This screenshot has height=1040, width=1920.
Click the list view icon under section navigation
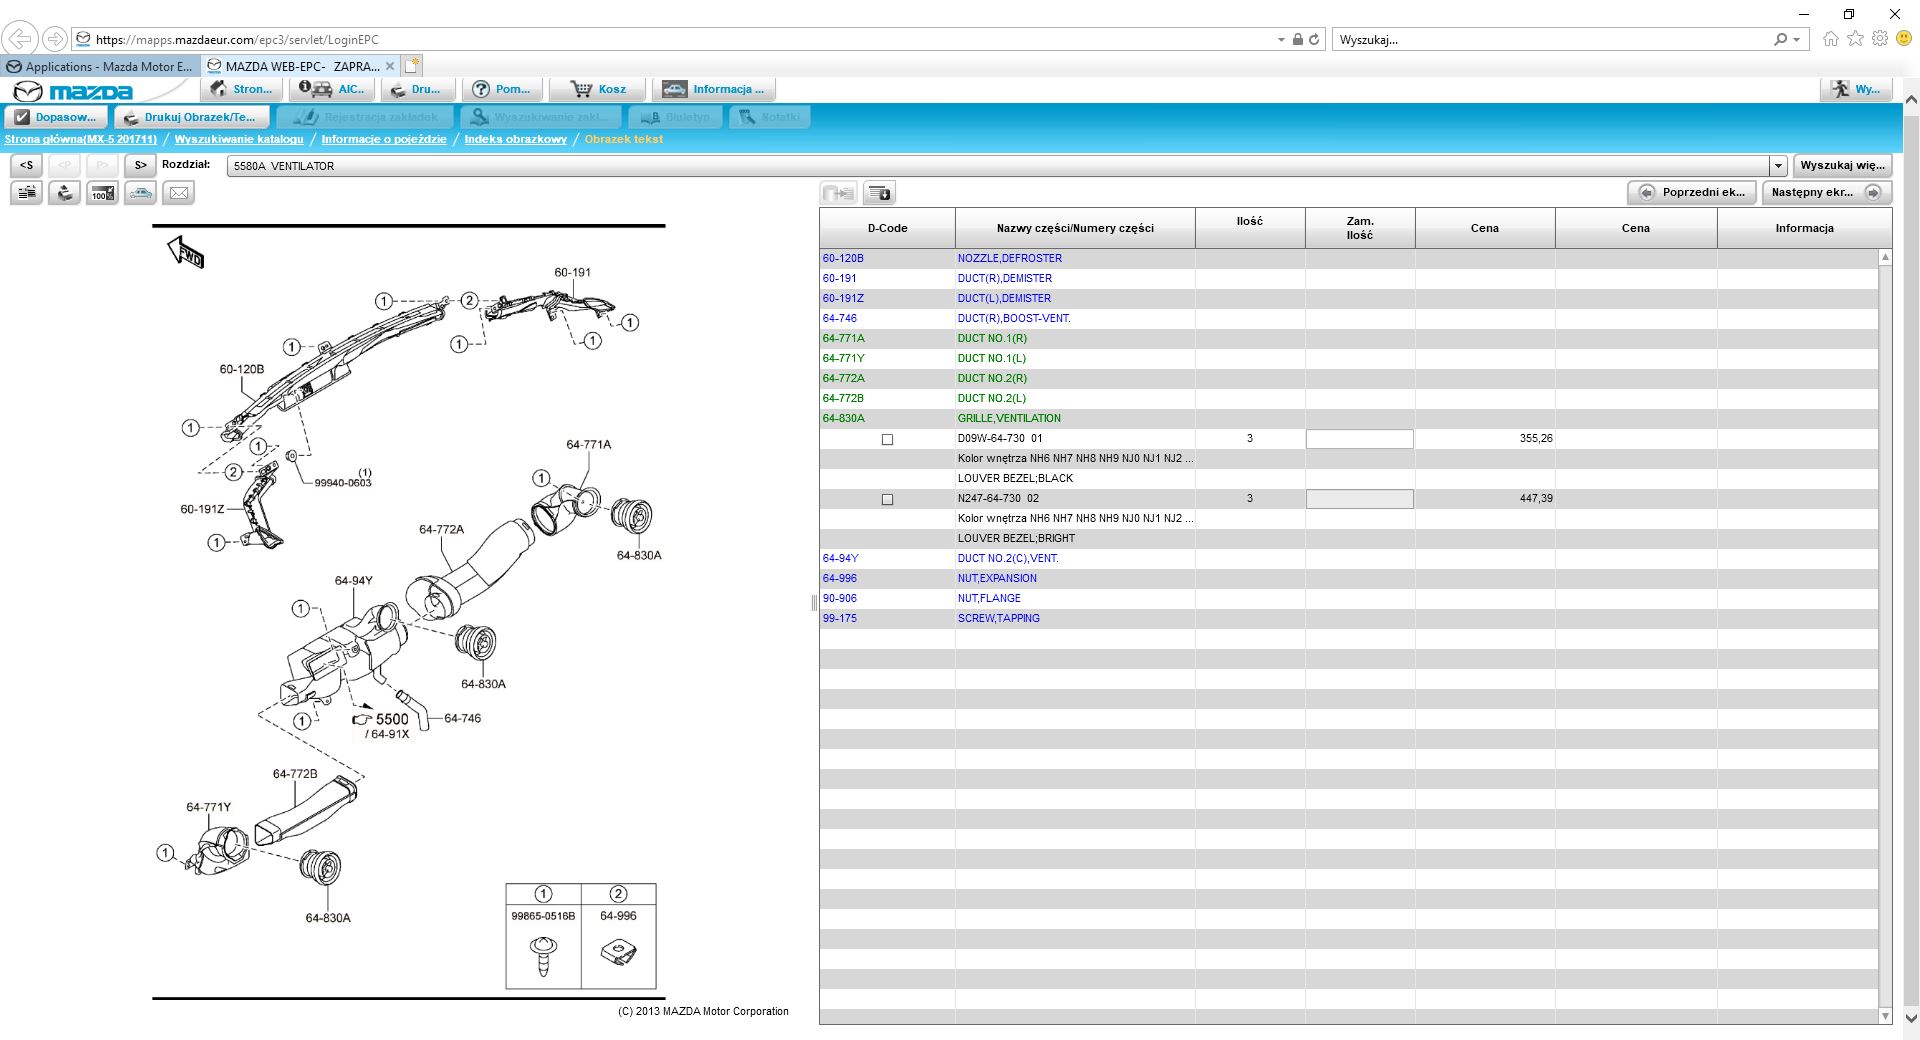(x=27, y=193)
